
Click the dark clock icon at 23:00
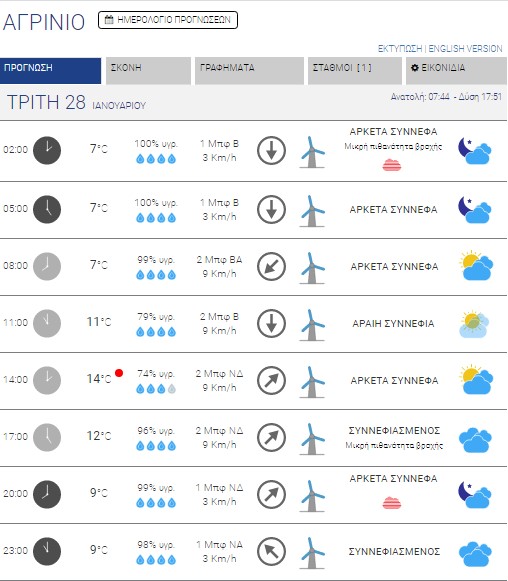47,551
